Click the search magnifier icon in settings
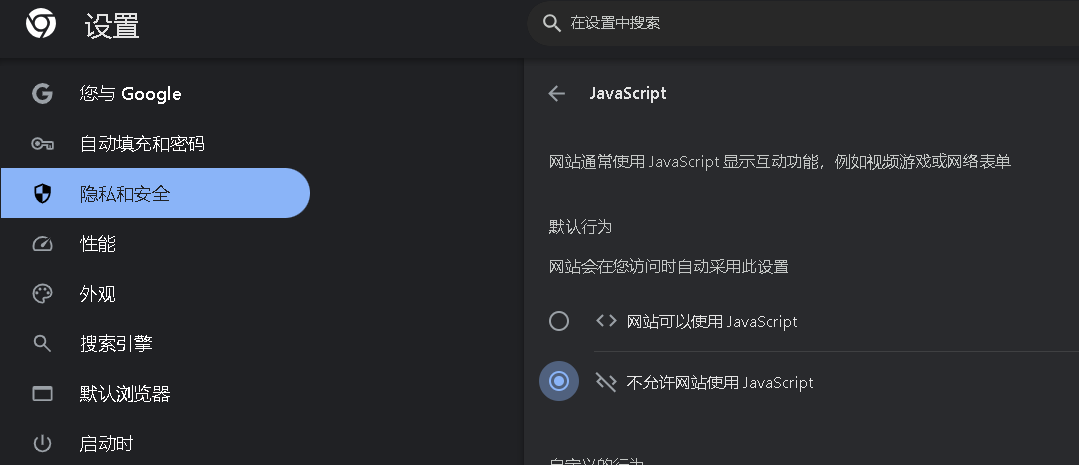Viewport: 1079px width, 465px height. 552,23
